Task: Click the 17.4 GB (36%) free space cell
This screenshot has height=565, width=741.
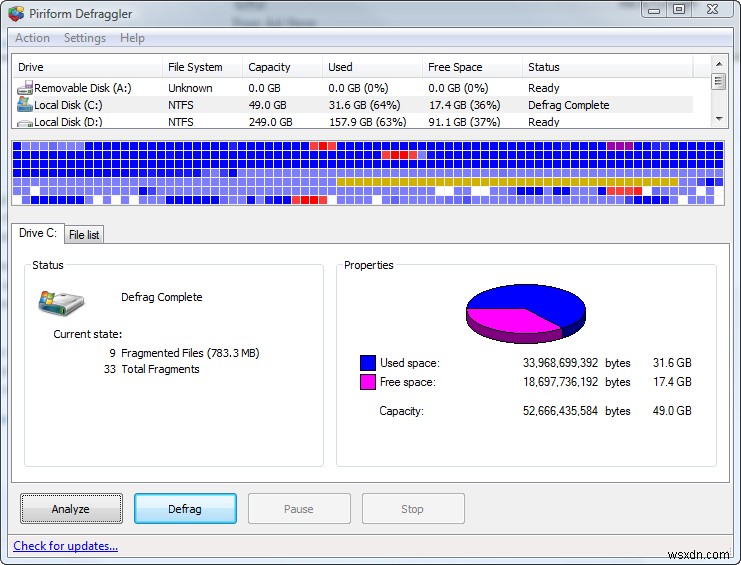Action: (465, 105)
